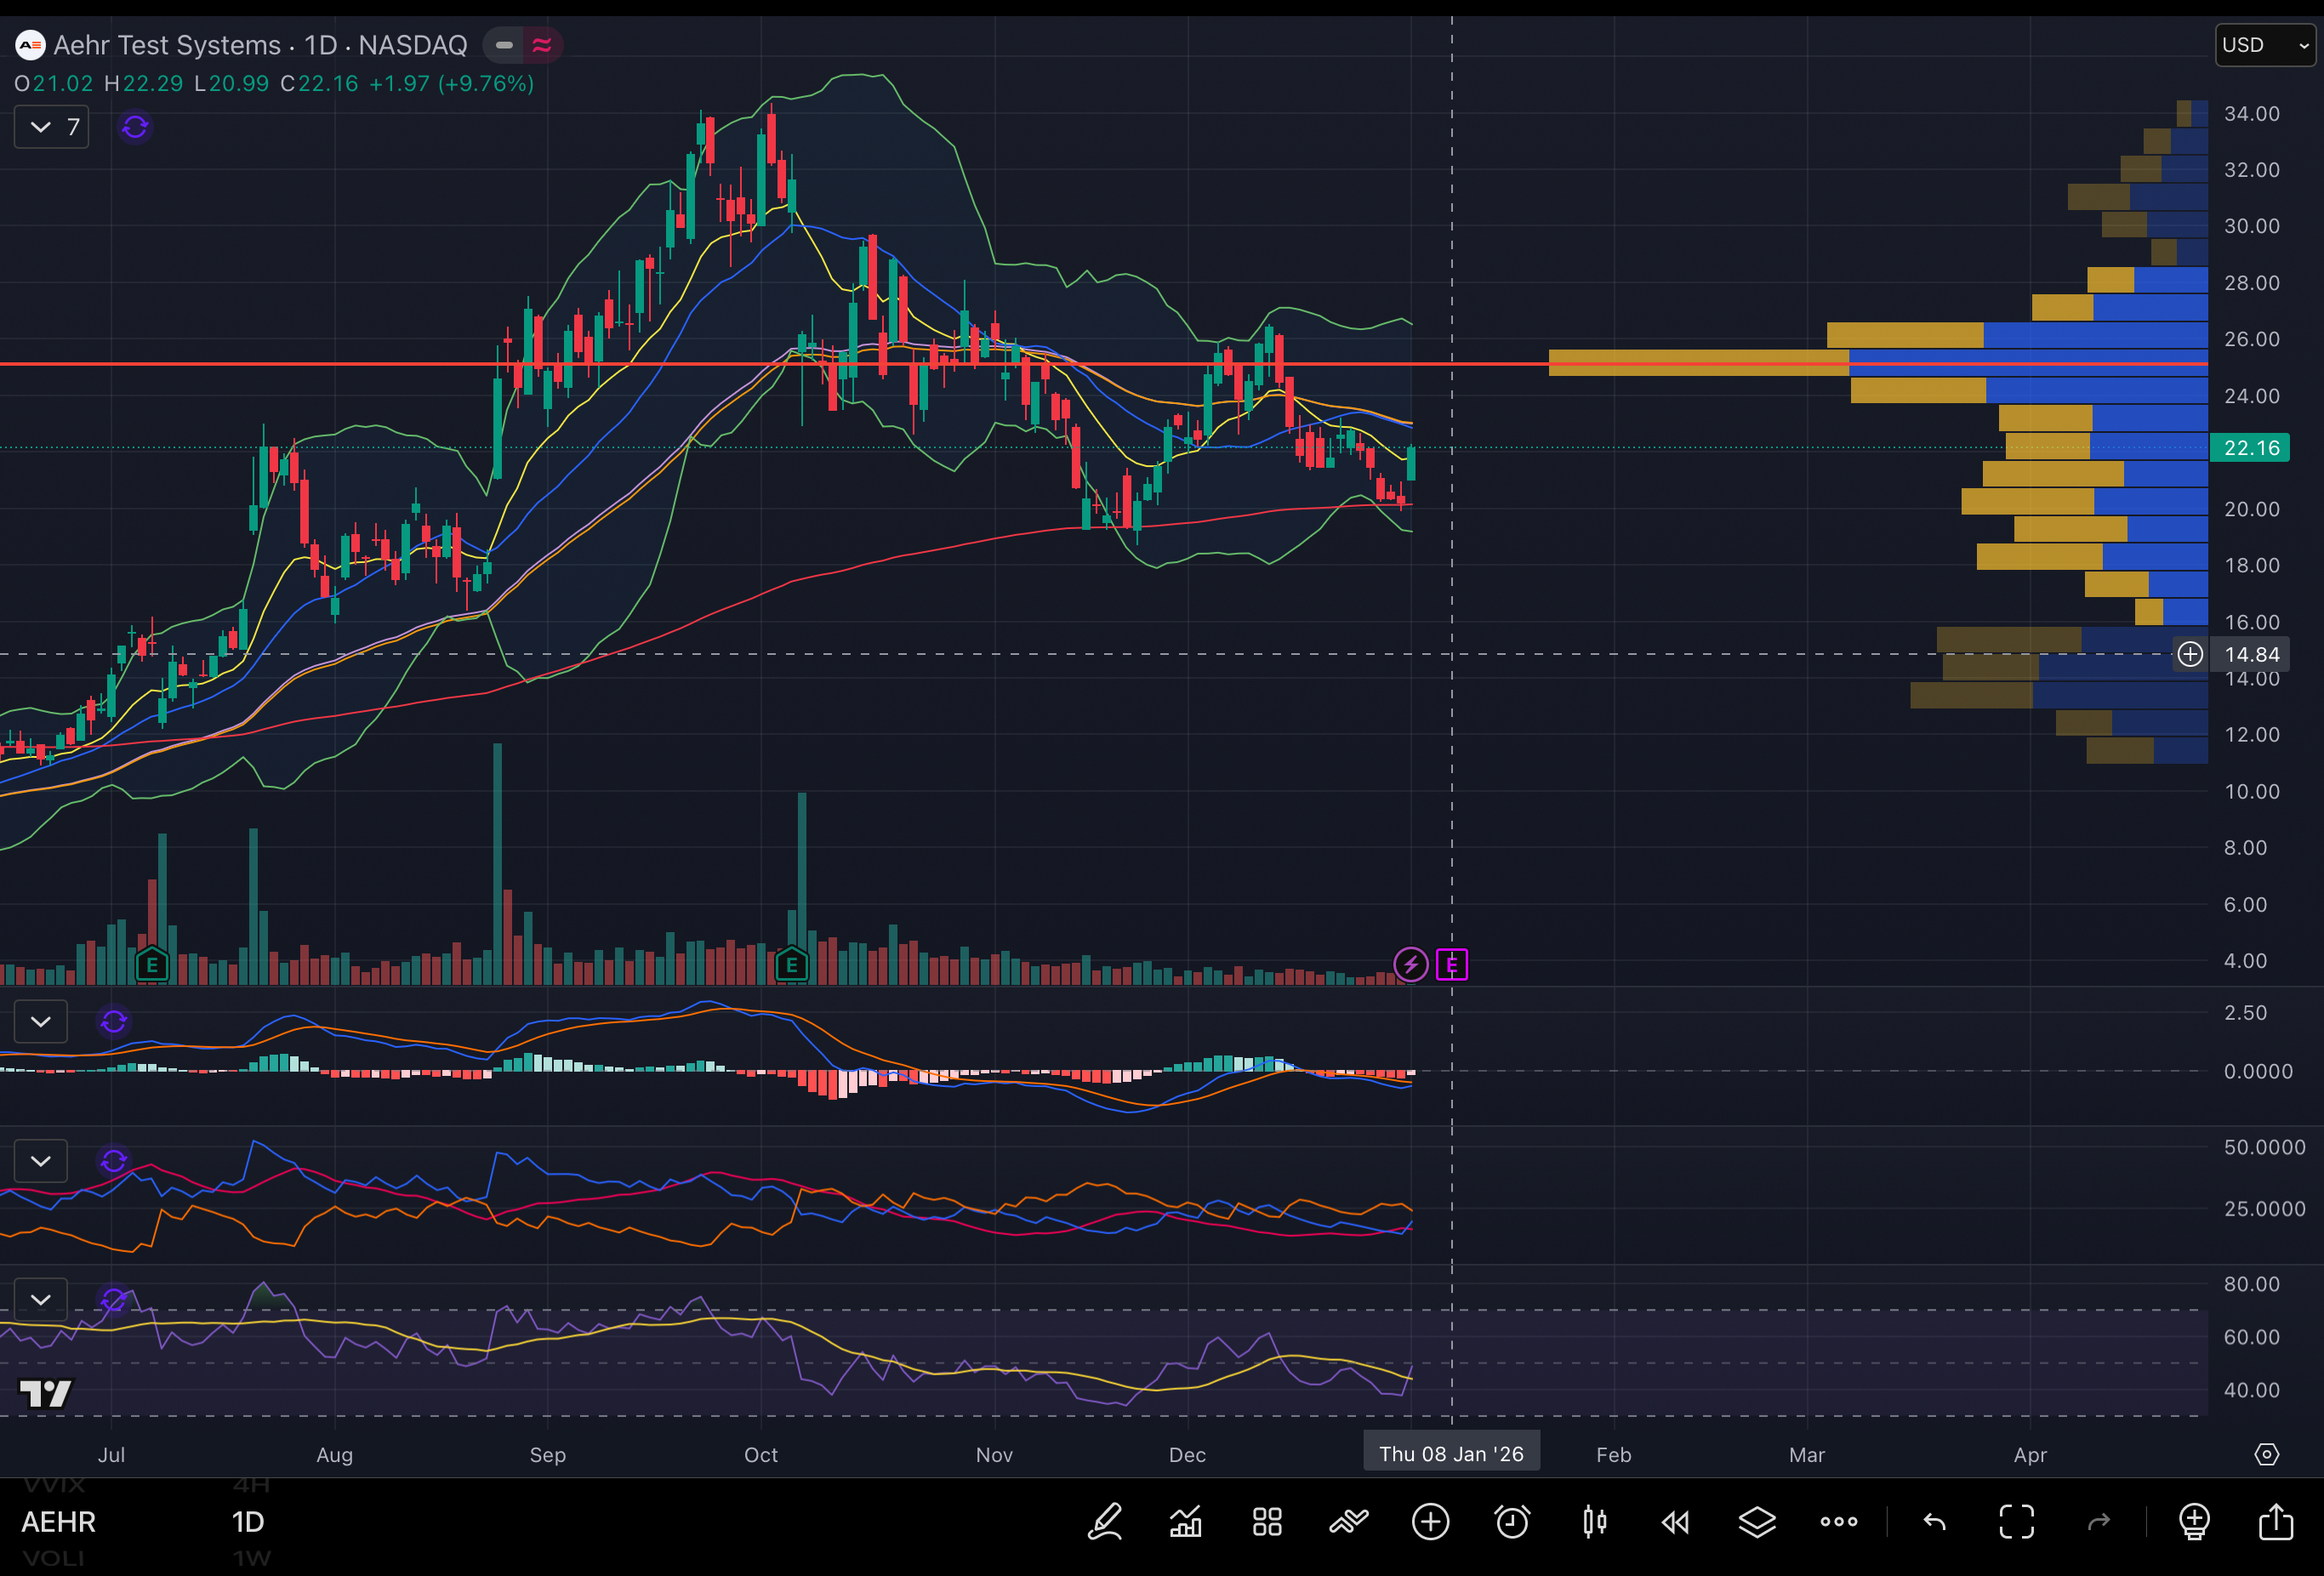The height and width of the screenshot is (1576, 2324).
Task: Toggle the pink approximate-data indicator
Action: (542, 45)
